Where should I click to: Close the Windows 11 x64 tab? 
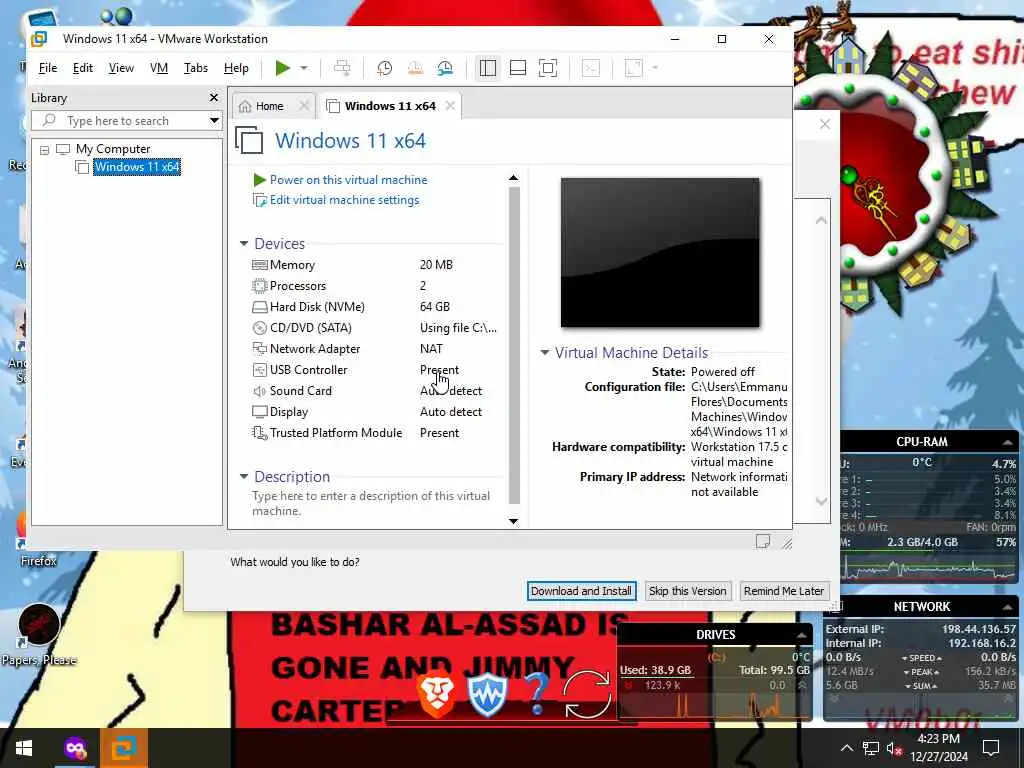[x=450, y=106]
